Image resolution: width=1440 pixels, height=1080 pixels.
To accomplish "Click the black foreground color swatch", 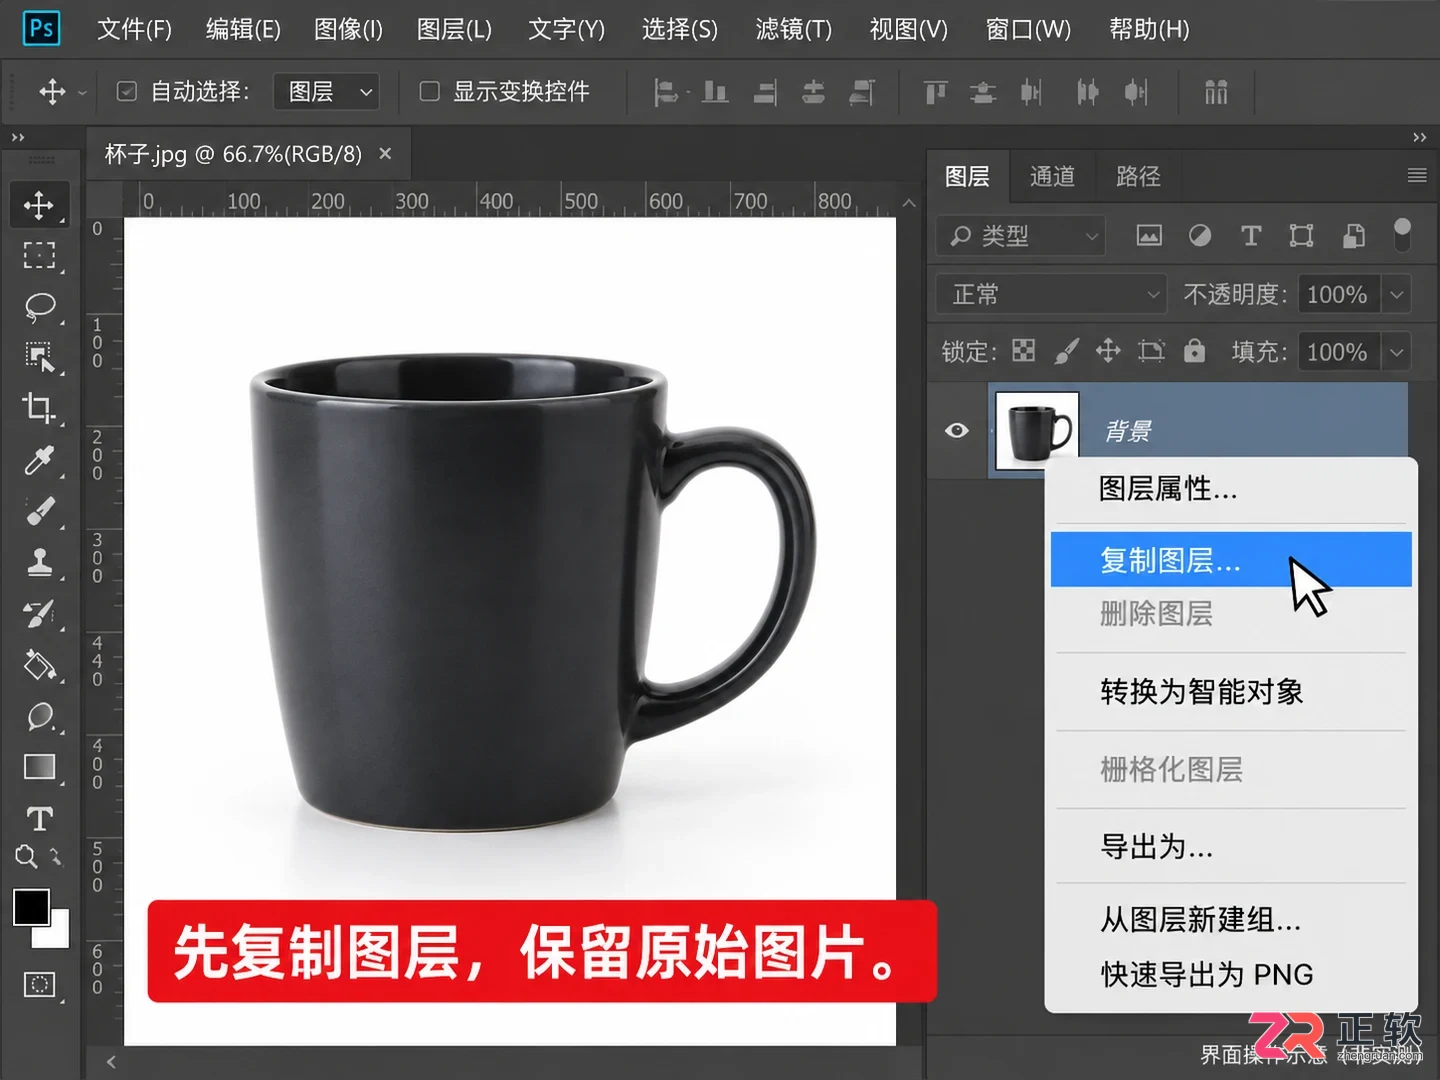I will 31,907.
